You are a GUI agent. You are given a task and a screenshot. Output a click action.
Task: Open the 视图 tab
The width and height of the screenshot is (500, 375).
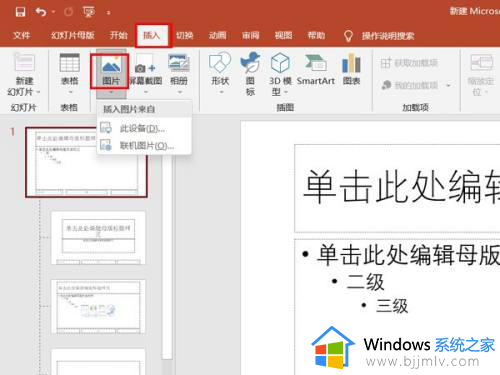[283, 35]
